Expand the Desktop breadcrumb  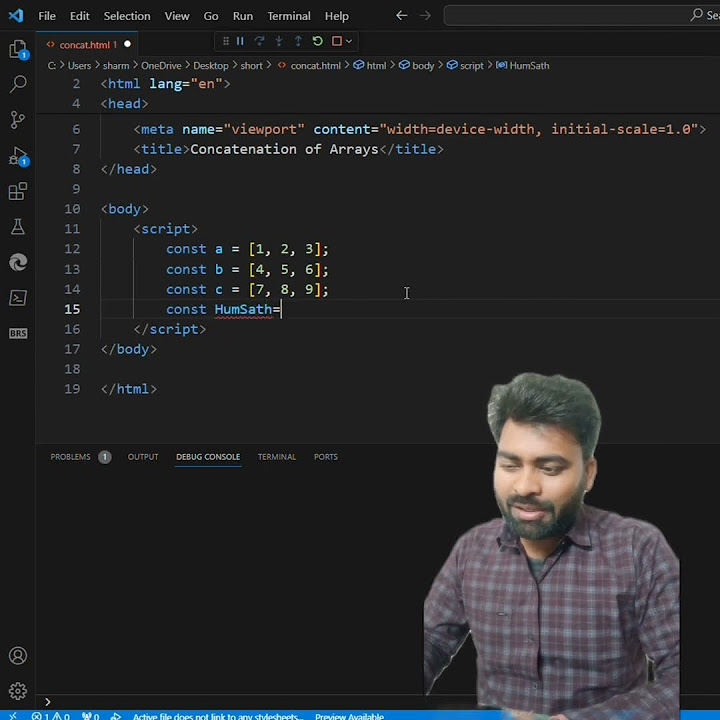211,66
